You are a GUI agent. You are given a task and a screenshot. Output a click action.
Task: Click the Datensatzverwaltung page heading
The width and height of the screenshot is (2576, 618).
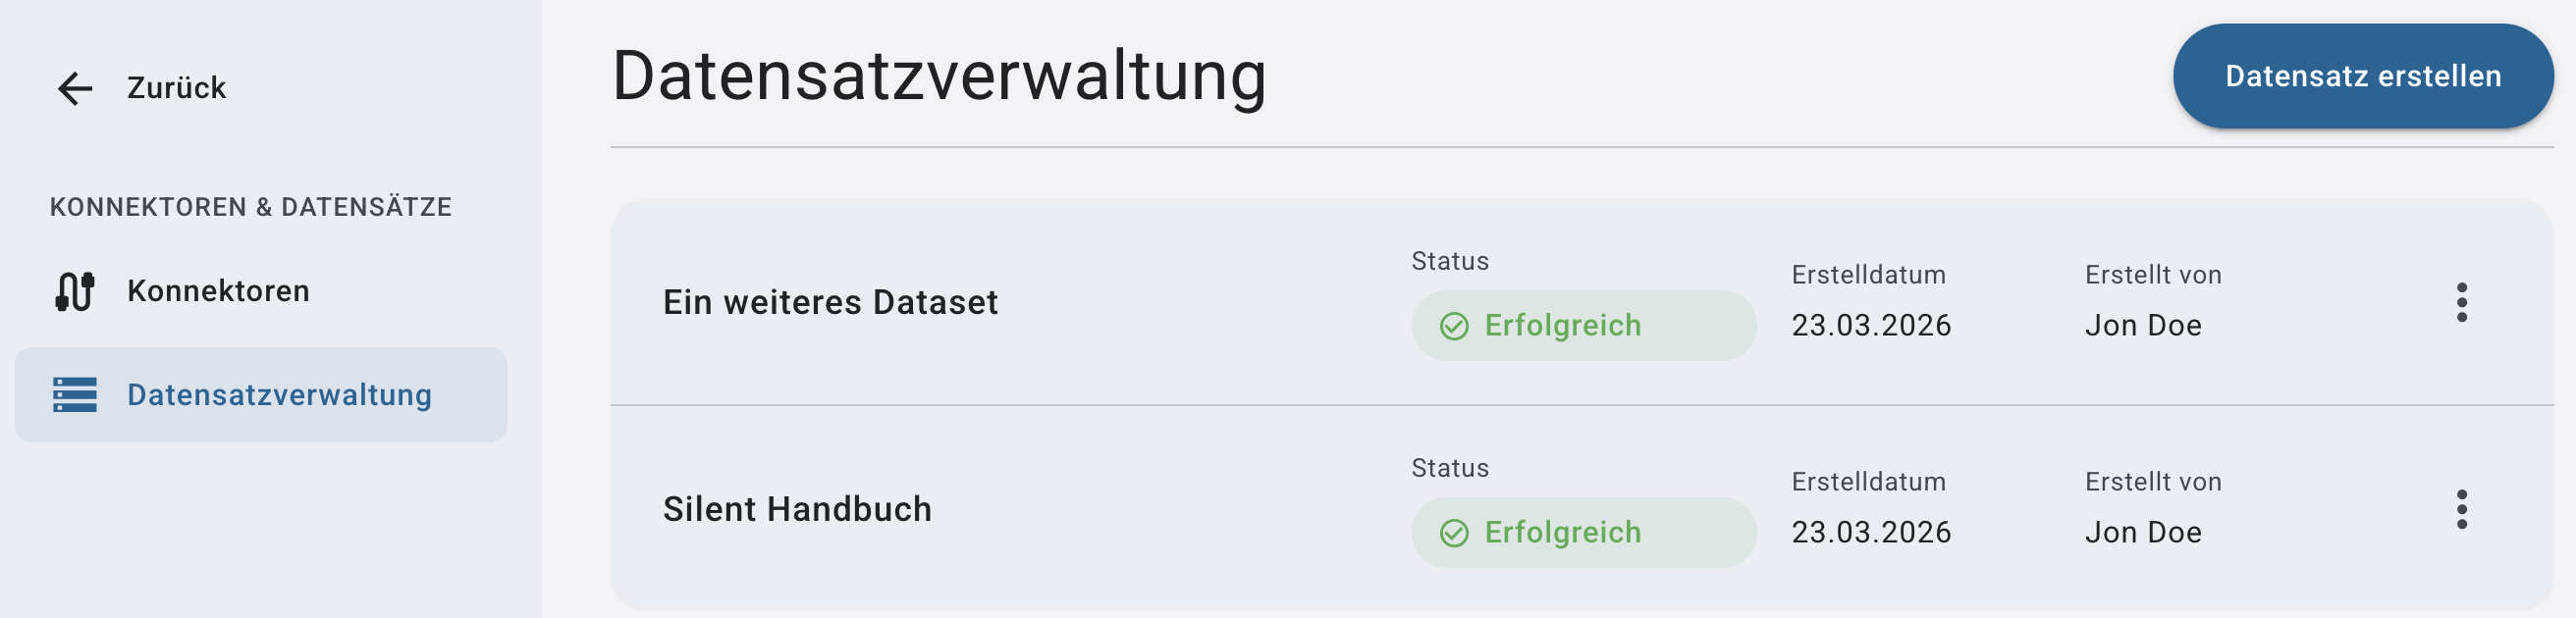pos(939,76)
